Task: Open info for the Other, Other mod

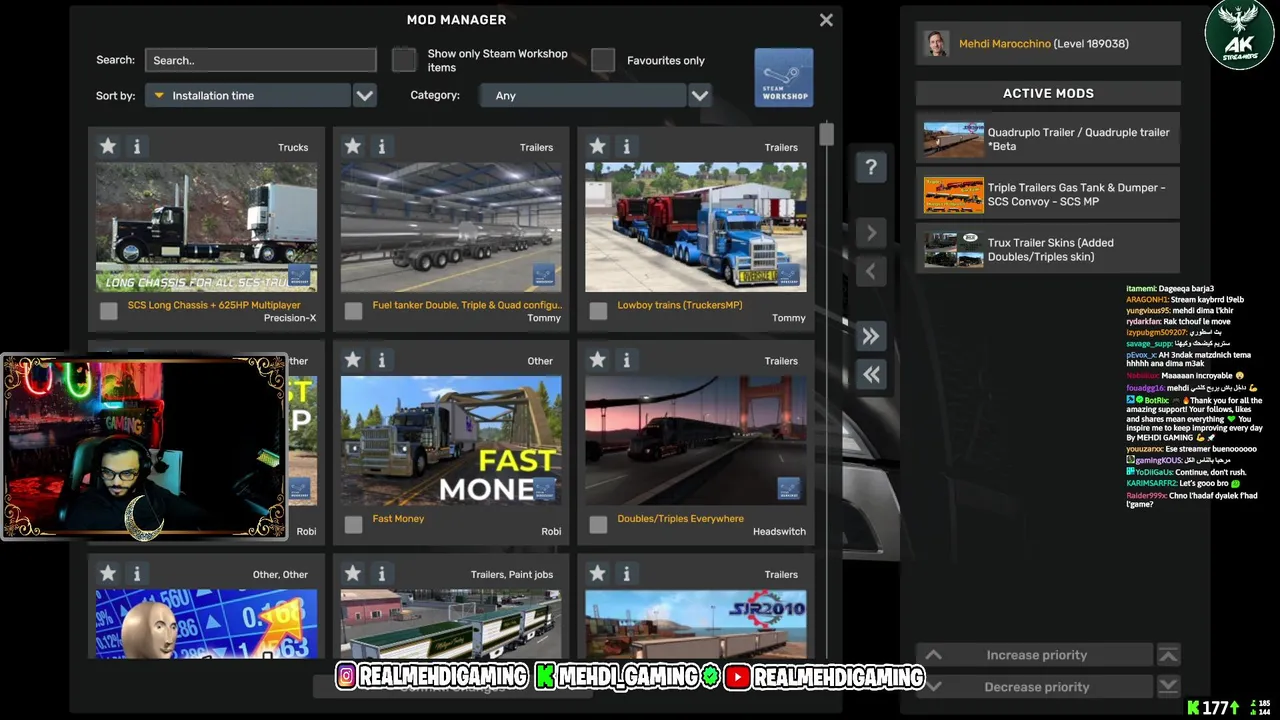Action: (x=137, y=574)
